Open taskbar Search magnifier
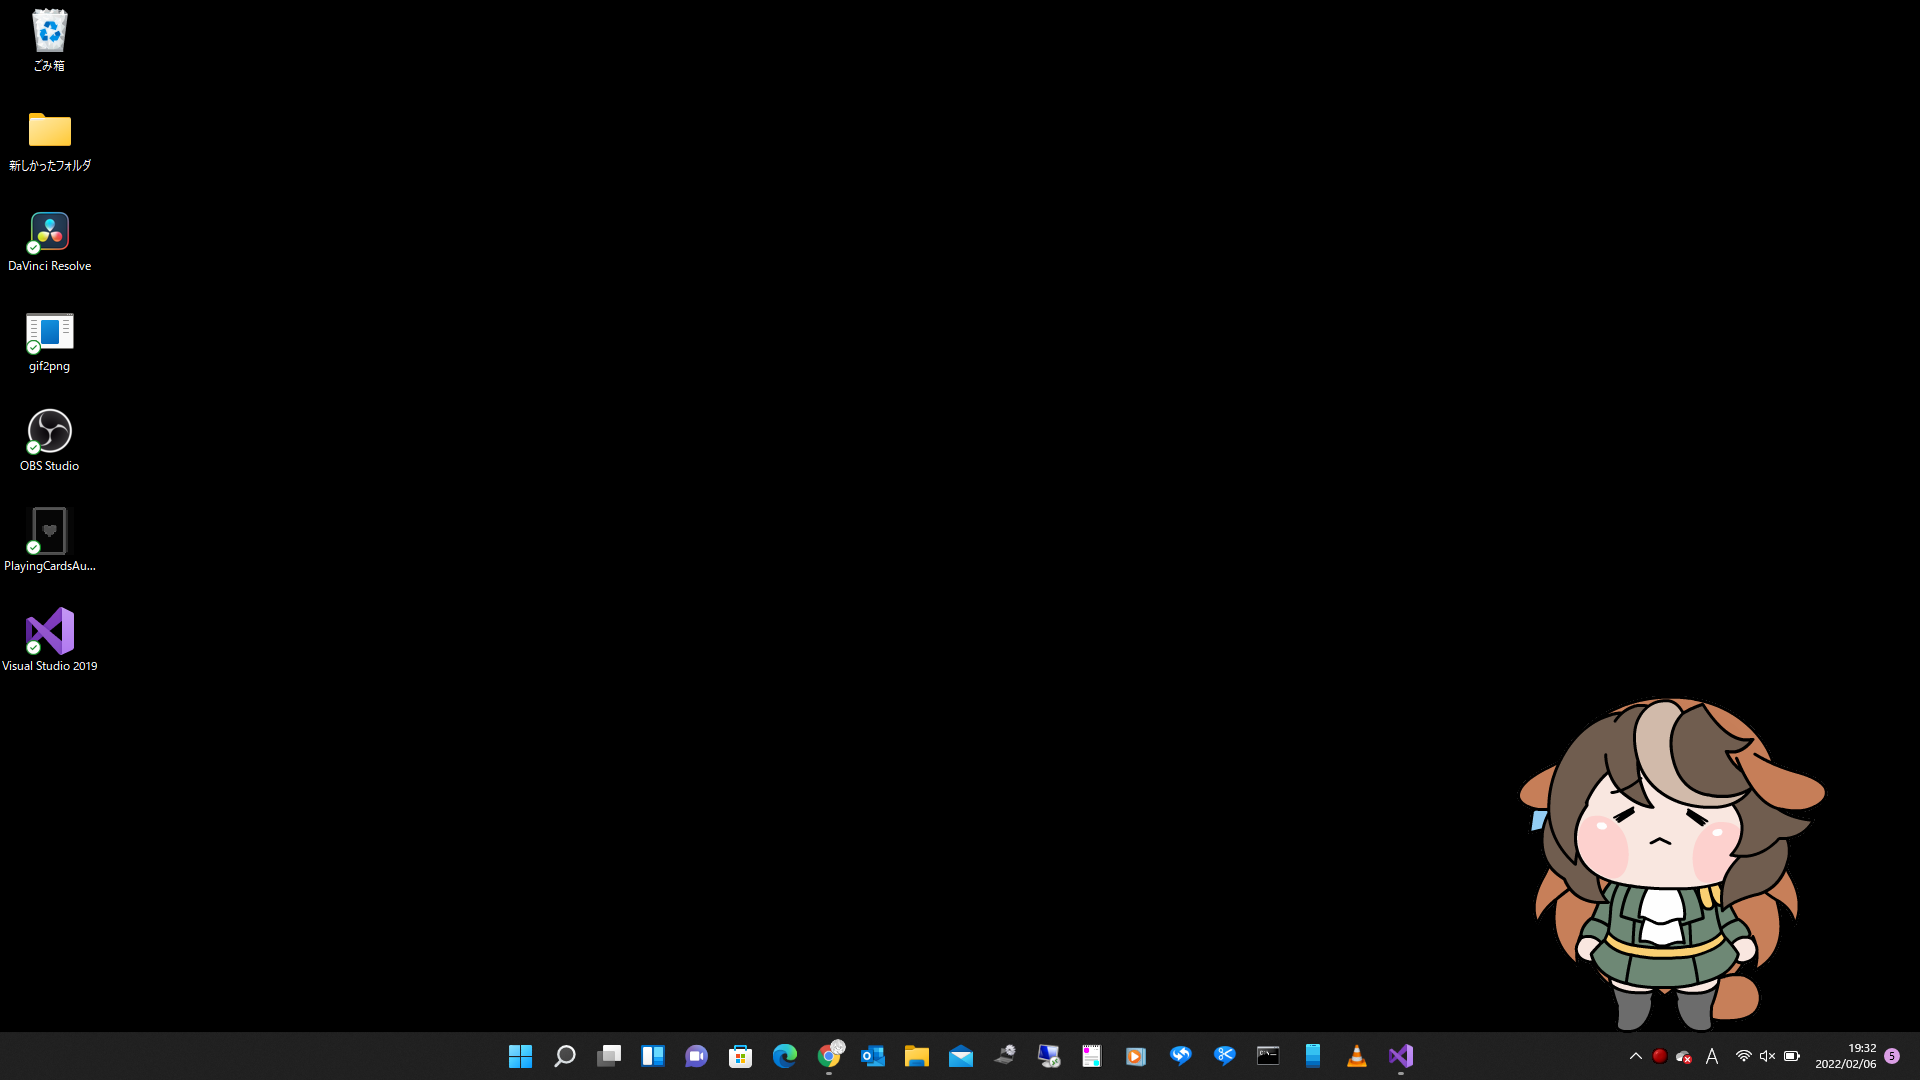 click(x=564, y=1056)
